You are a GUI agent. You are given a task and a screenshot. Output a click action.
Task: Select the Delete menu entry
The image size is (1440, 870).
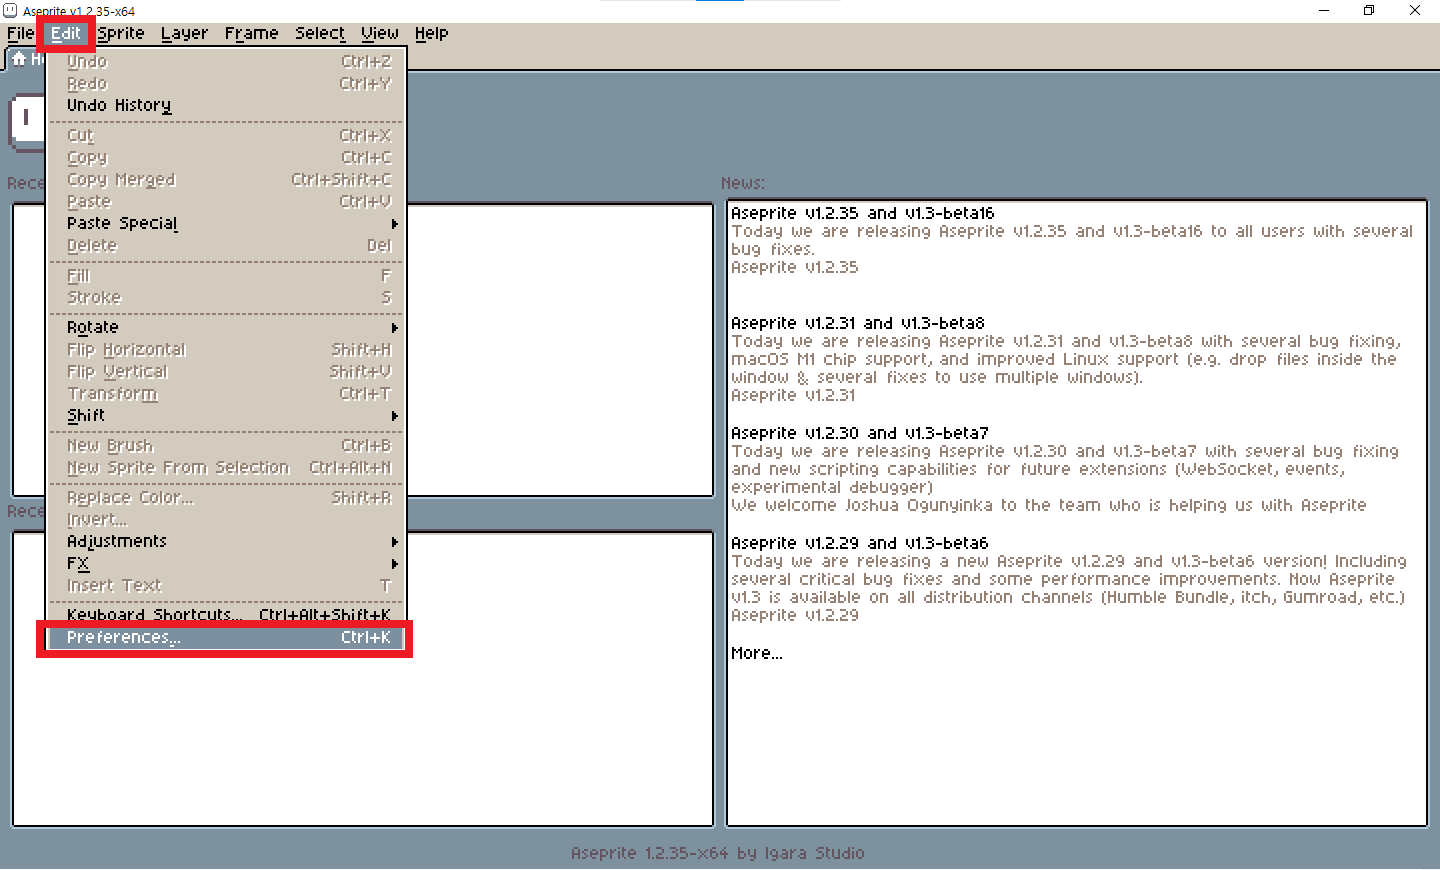(227, 245)
